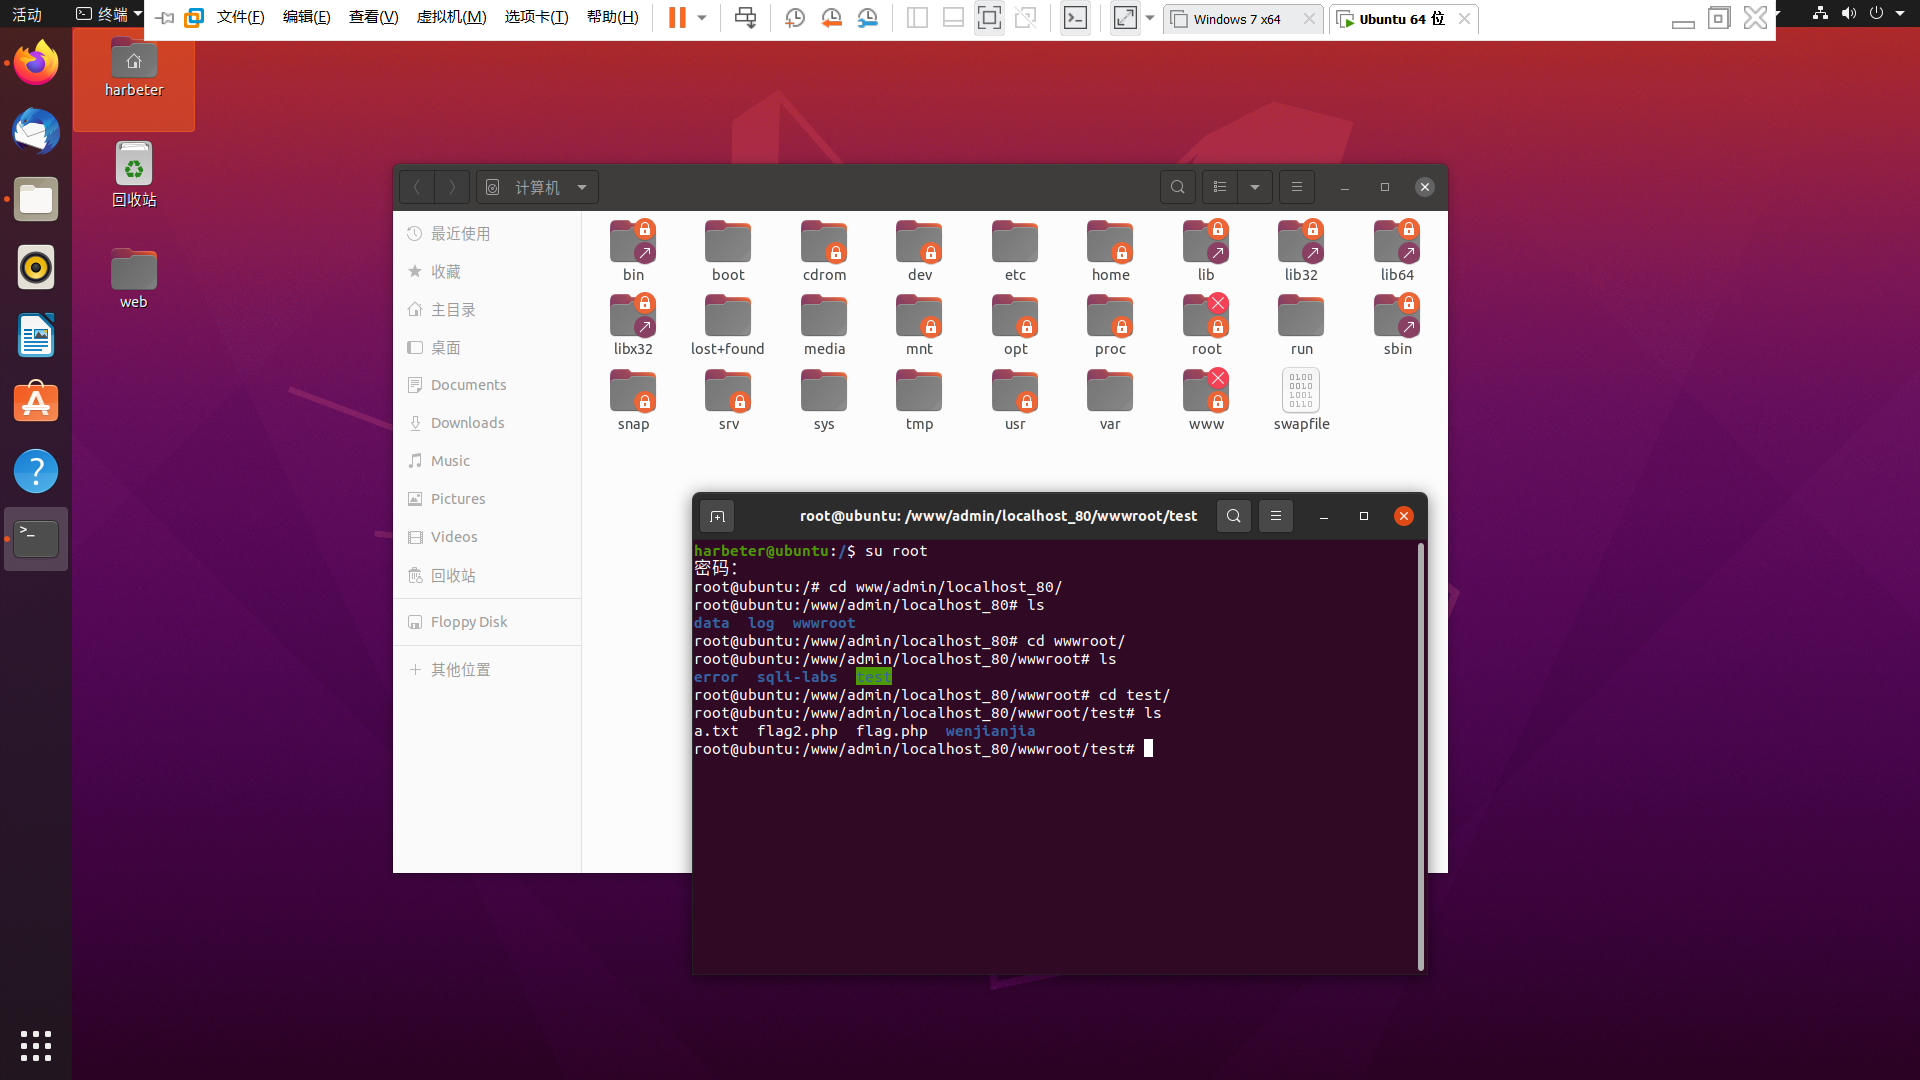Click the stretch guest display icon

1125,18
